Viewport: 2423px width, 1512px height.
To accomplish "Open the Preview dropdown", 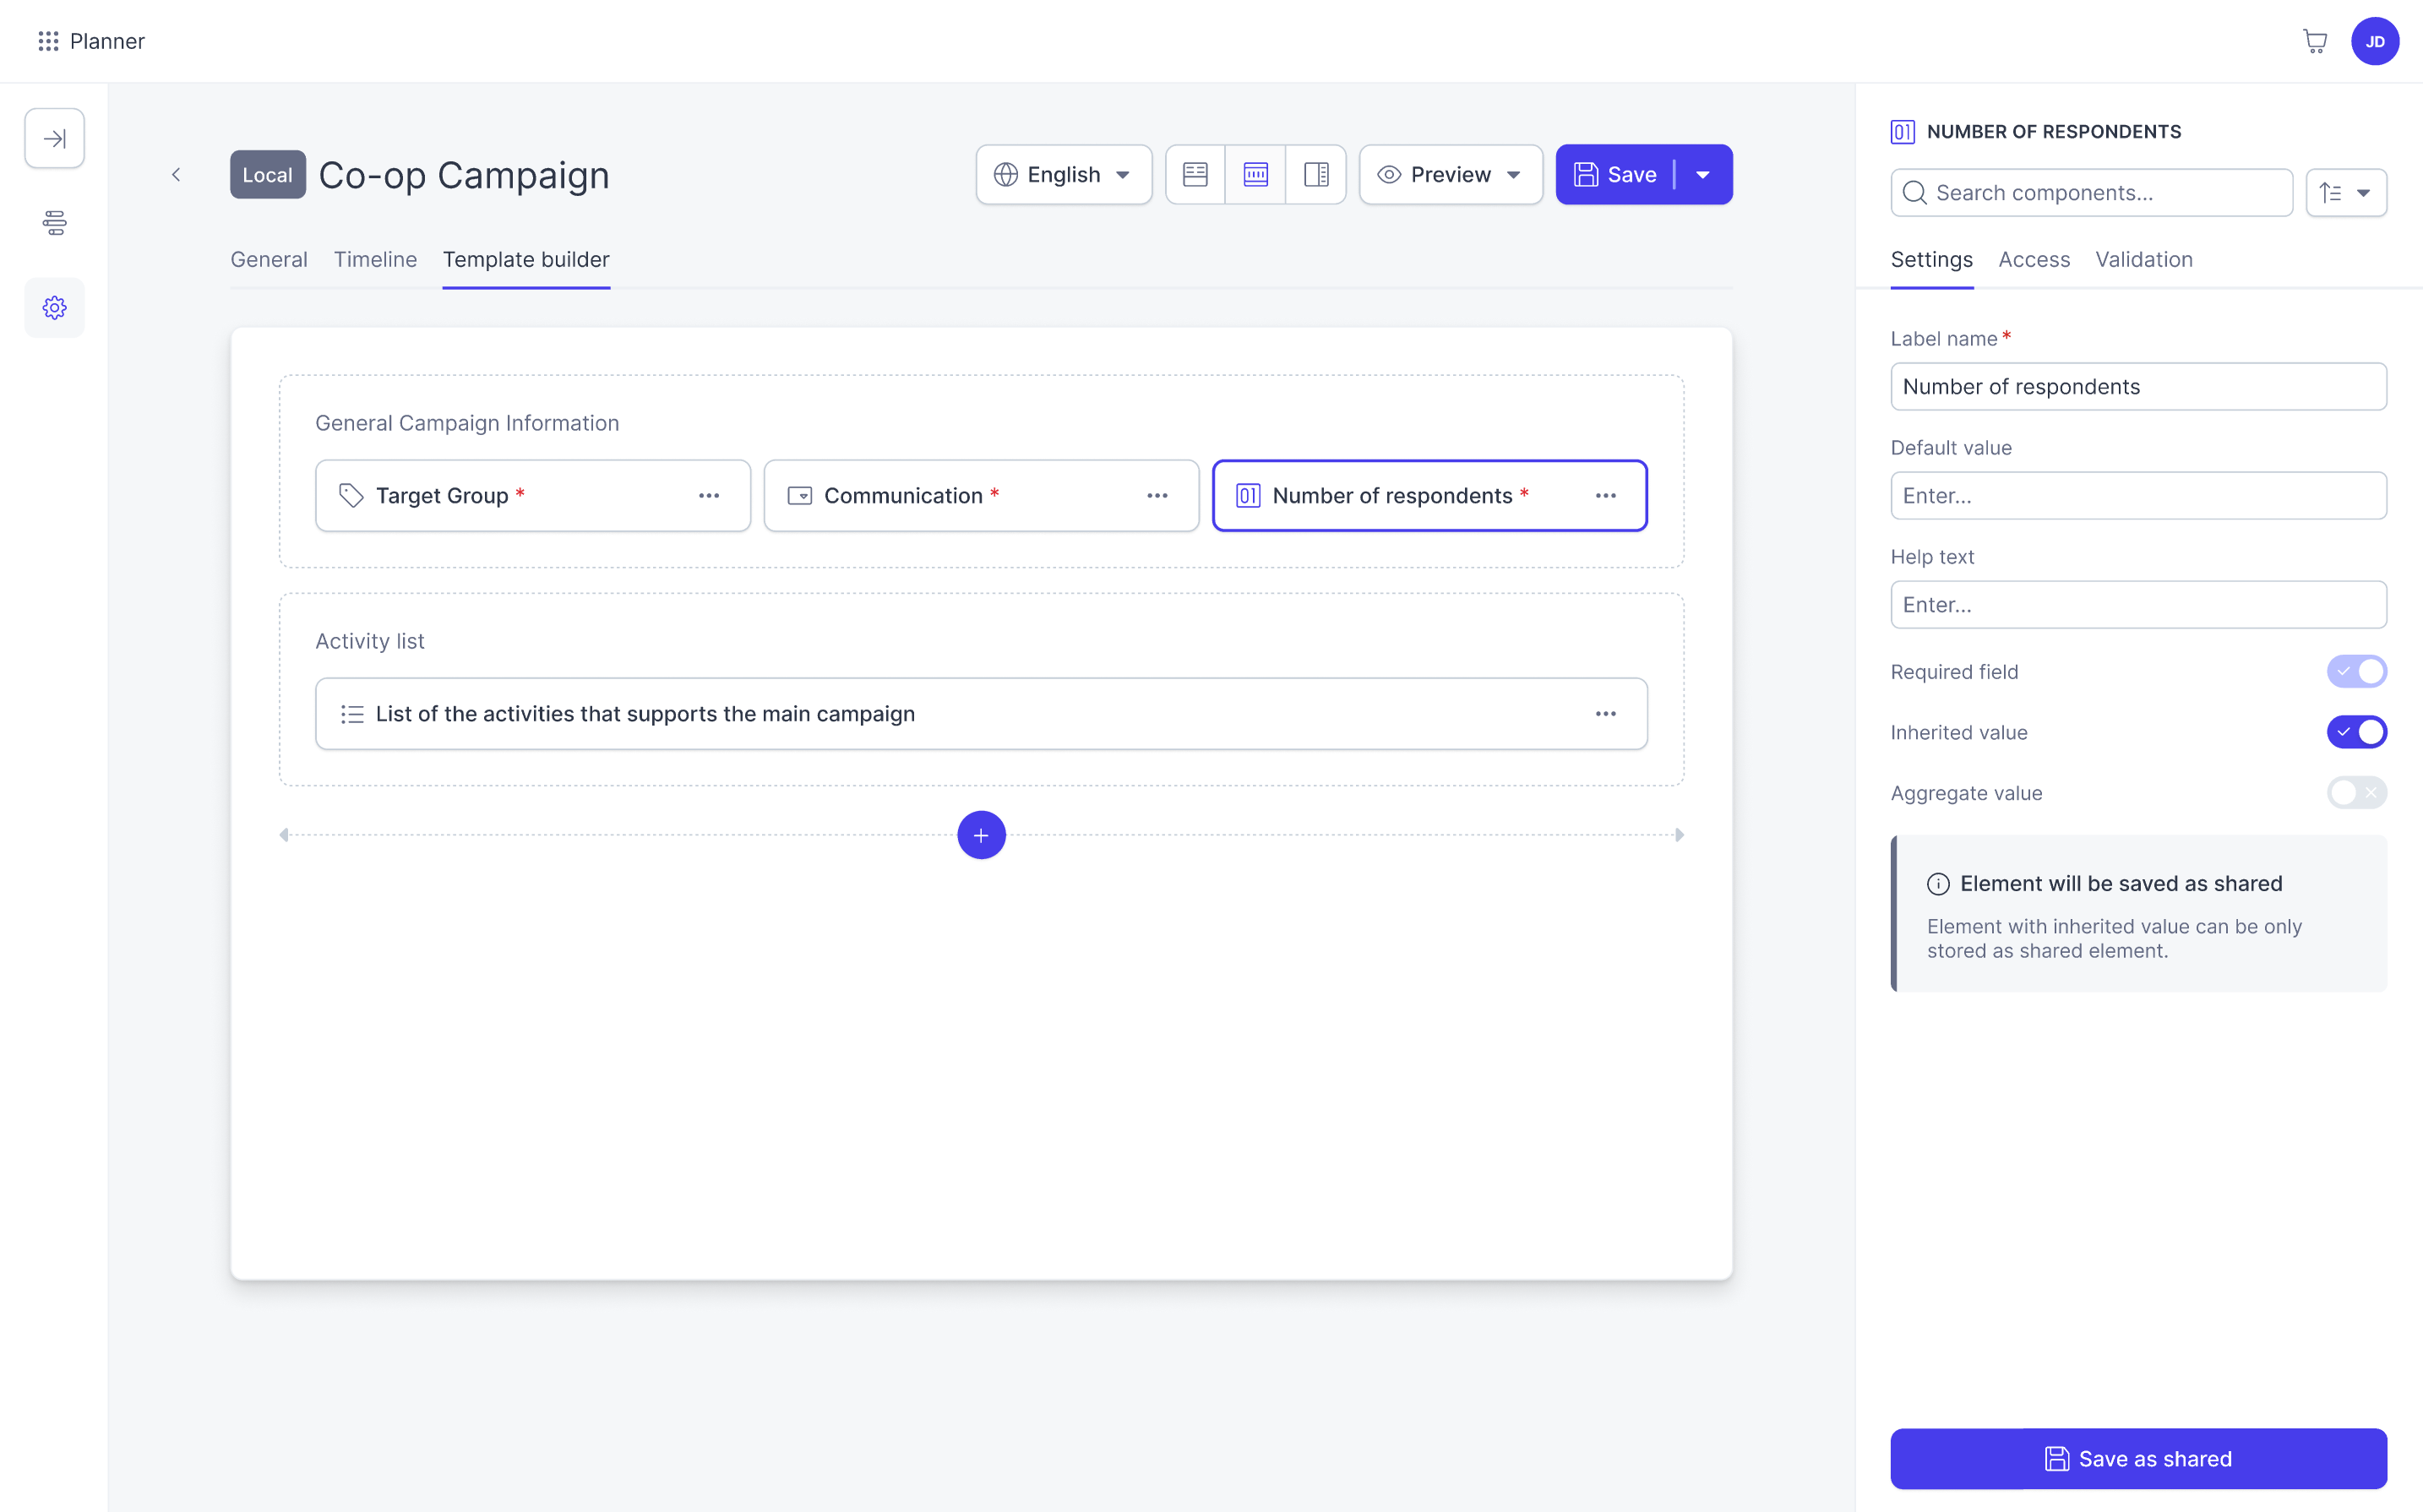I will click(x=1450, y=175).
